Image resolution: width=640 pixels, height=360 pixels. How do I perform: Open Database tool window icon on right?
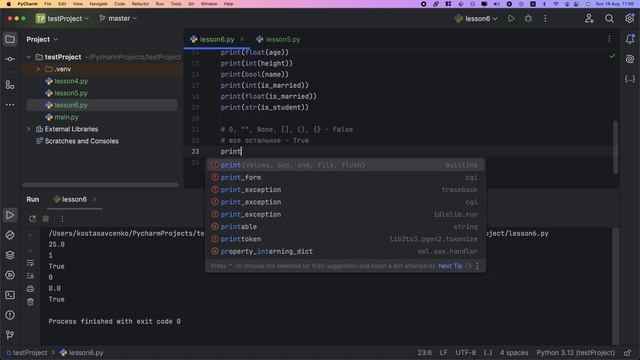pos(630,79)
